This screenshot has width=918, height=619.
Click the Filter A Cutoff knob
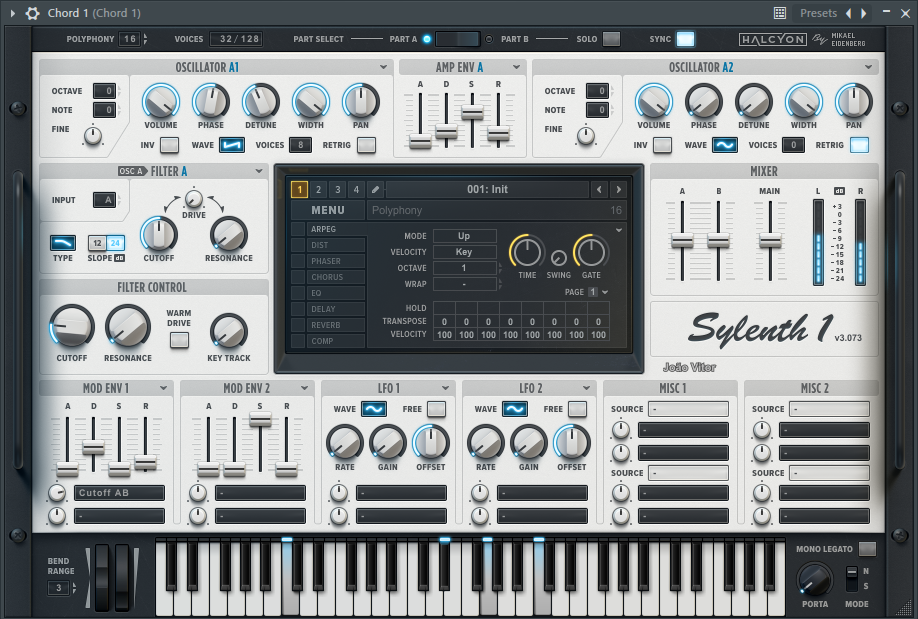point(159,234)
